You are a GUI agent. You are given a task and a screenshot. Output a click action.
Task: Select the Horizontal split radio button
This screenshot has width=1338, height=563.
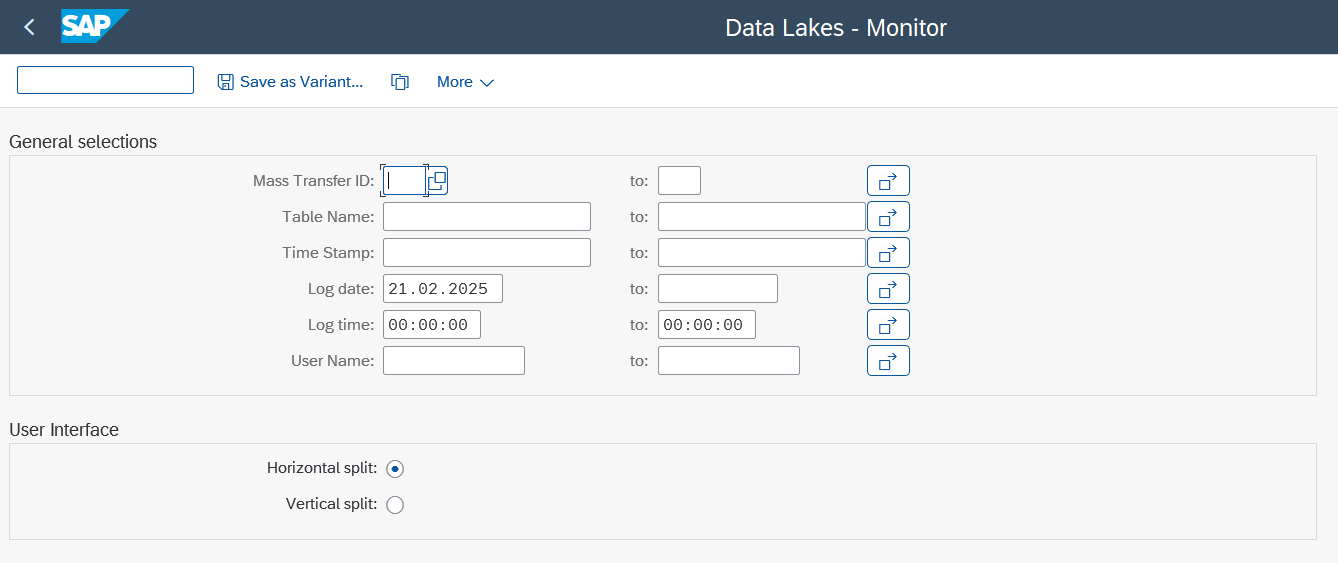pos(395,469)
